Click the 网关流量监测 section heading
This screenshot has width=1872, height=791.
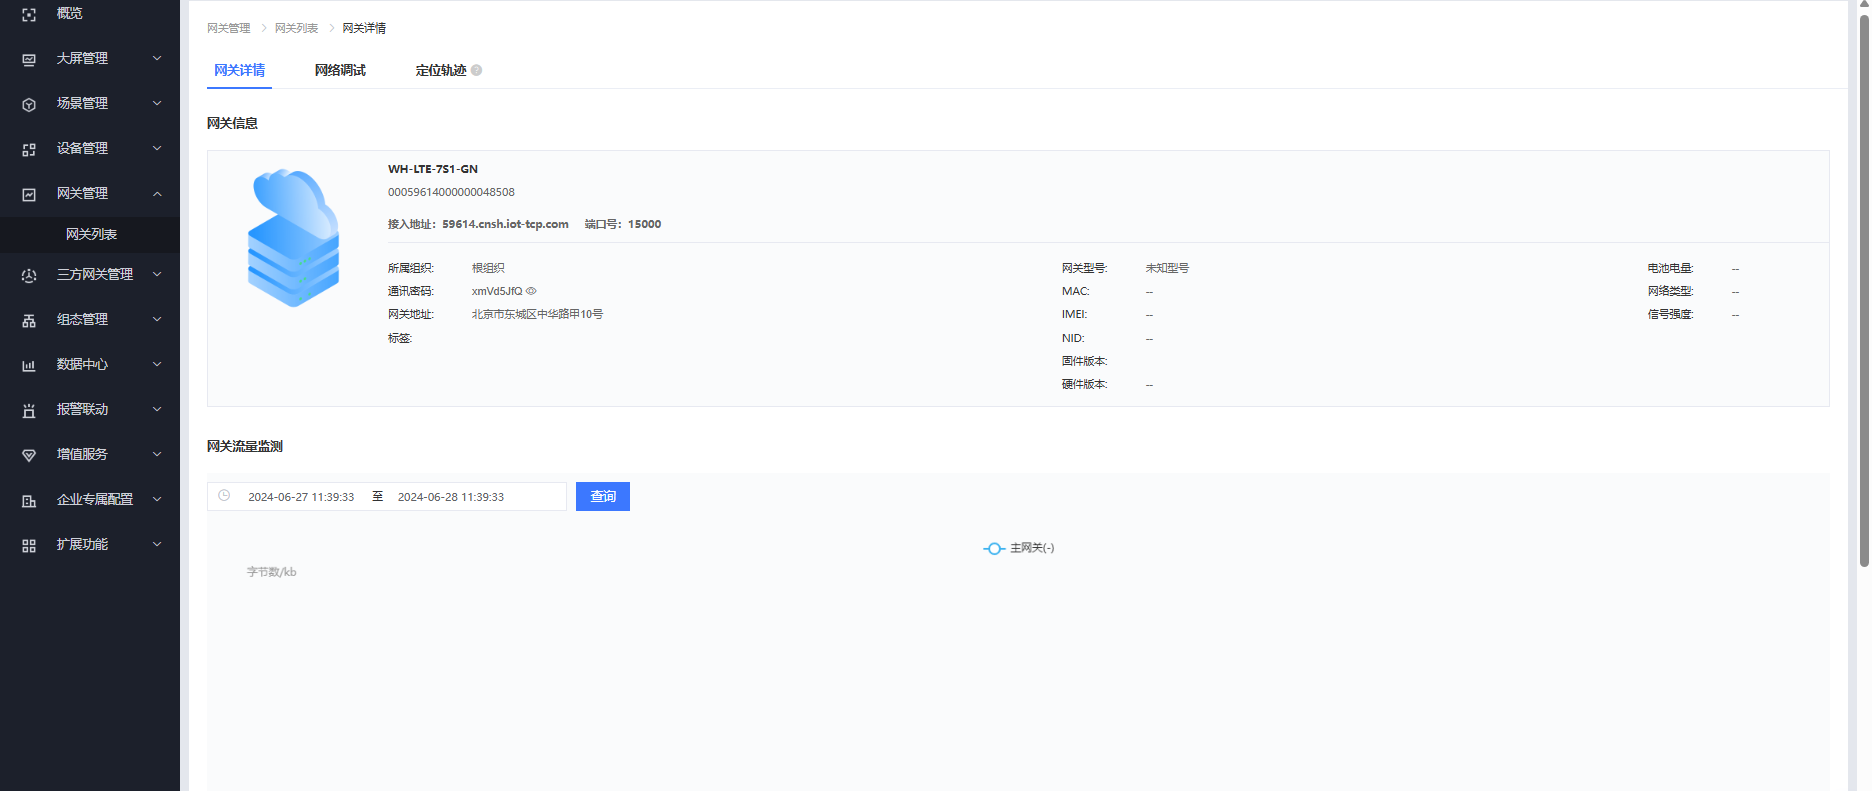pyautogui.click(x=245, y=446)
